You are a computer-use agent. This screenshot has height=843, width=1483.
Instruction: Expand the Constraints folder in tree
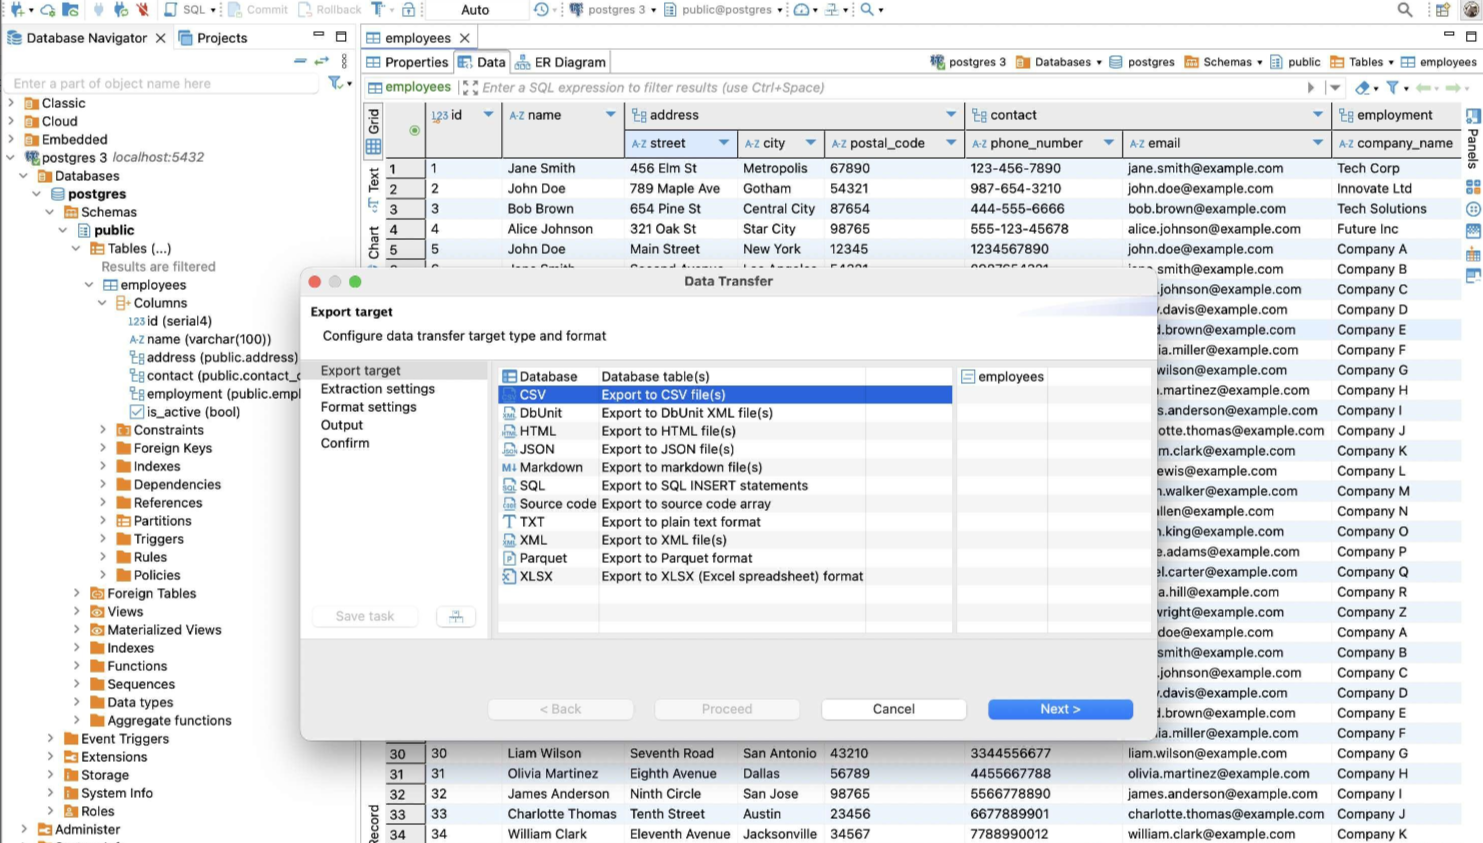click(103, 430)
